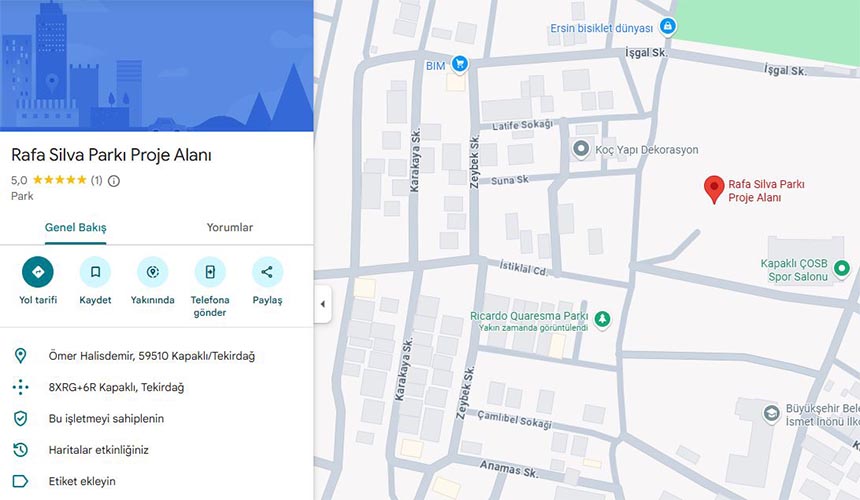Click the location pin icon beside Ömer Halisdemir address

(20, 356)
